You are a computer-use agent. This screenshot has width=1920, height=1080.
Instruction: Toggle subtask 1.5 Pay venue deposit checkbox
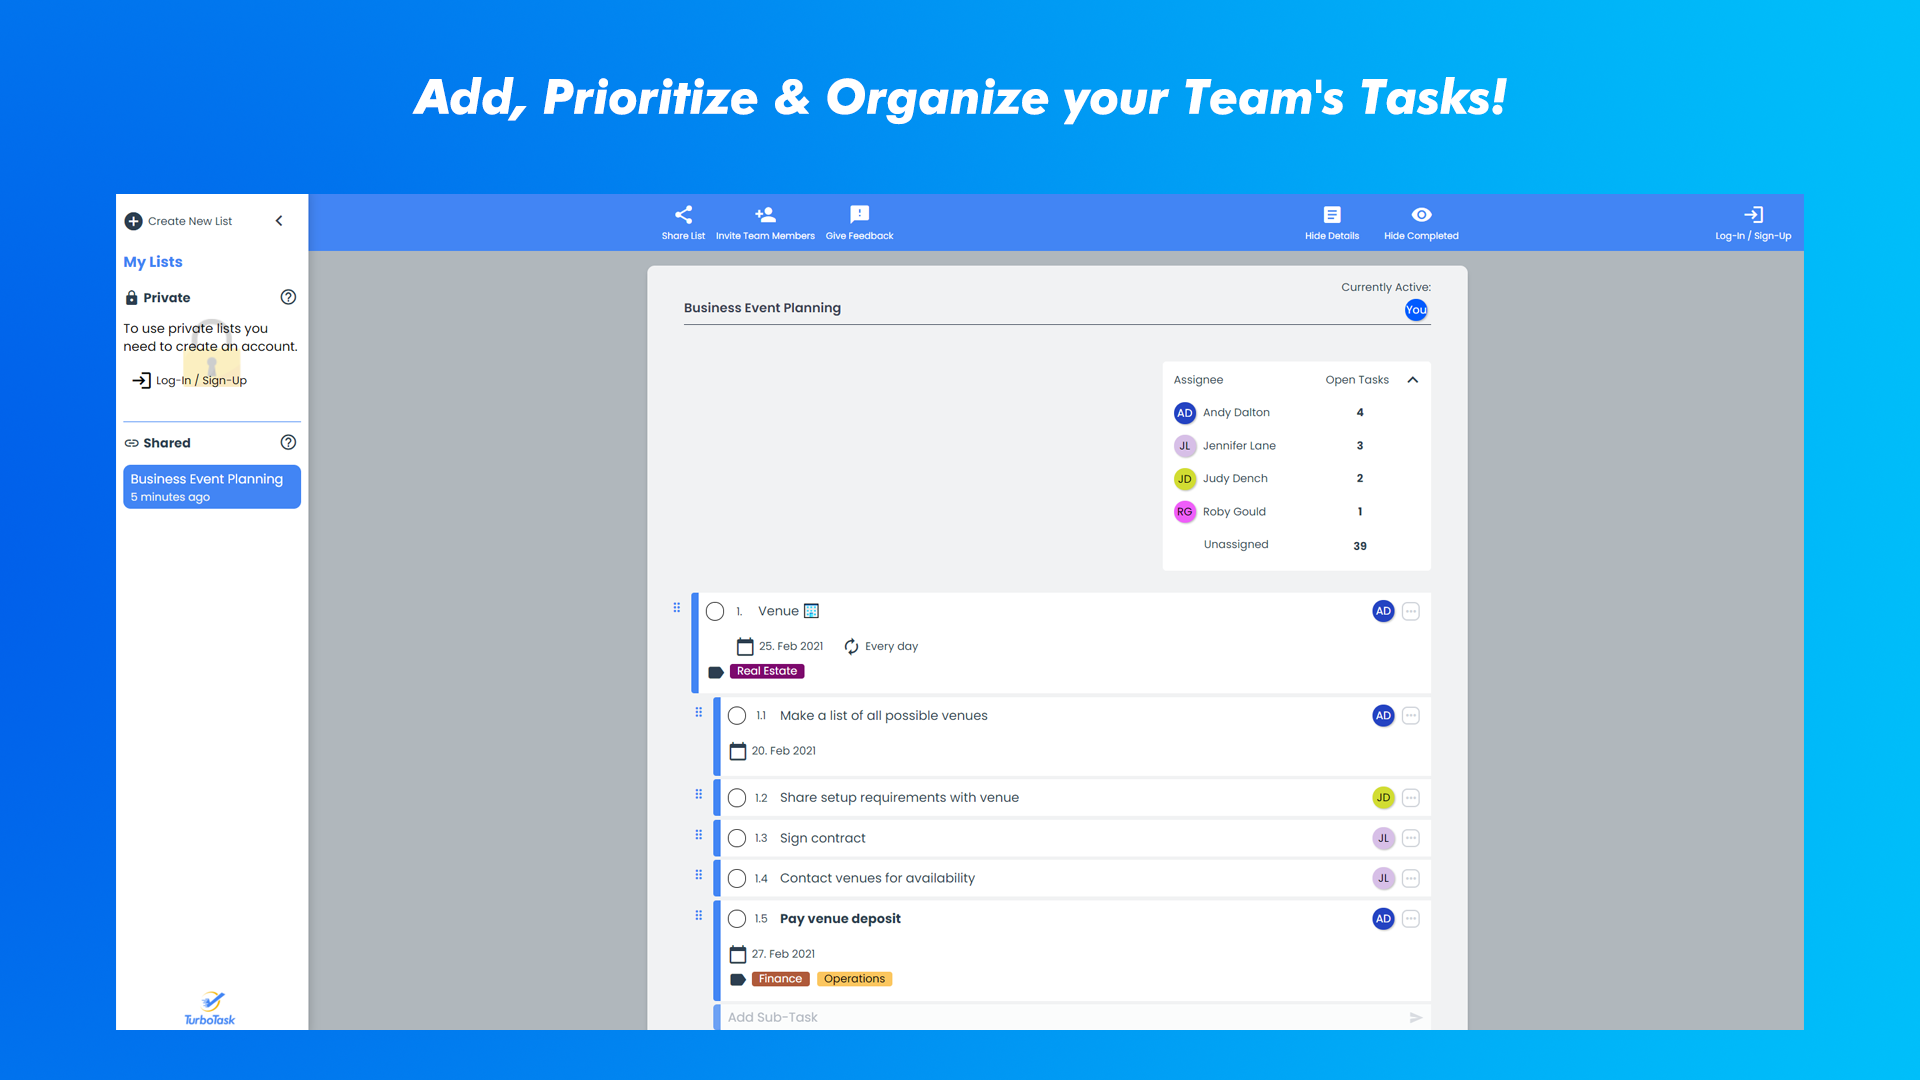(736, 918)
